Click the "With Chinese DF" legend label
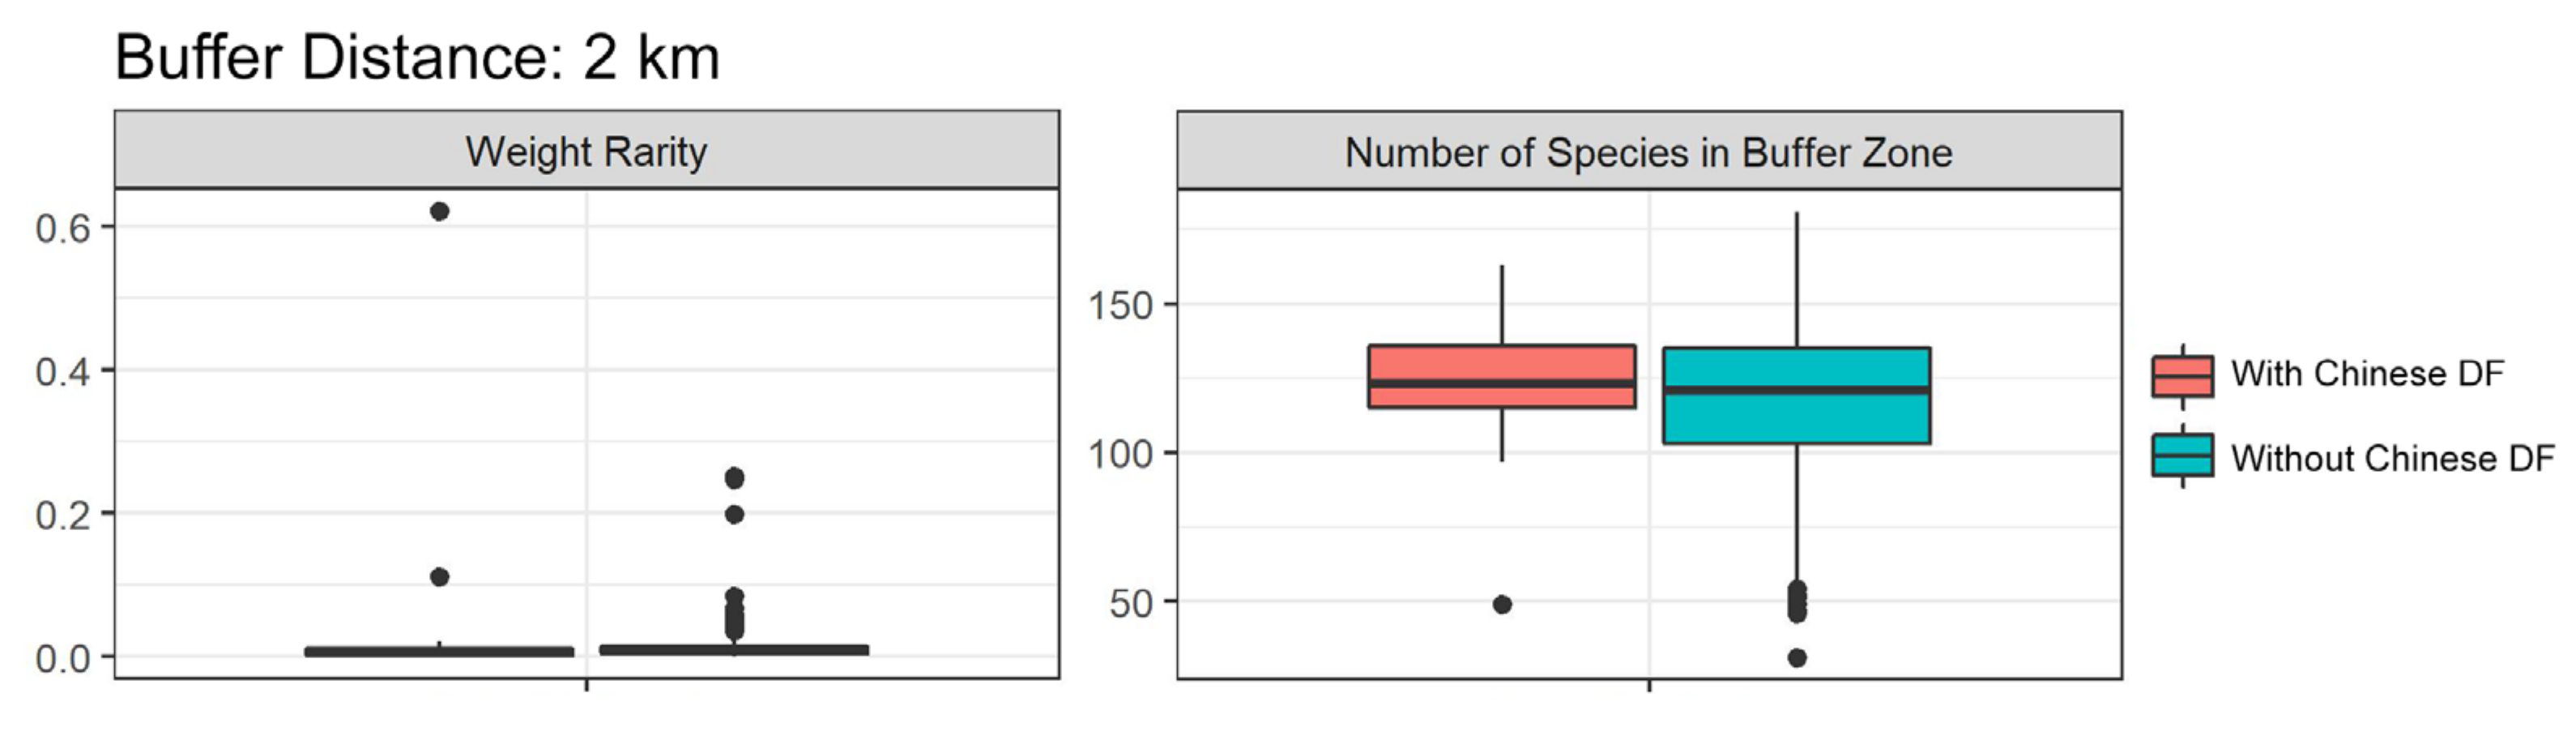2576x736 pixels. click(2367, 374)
